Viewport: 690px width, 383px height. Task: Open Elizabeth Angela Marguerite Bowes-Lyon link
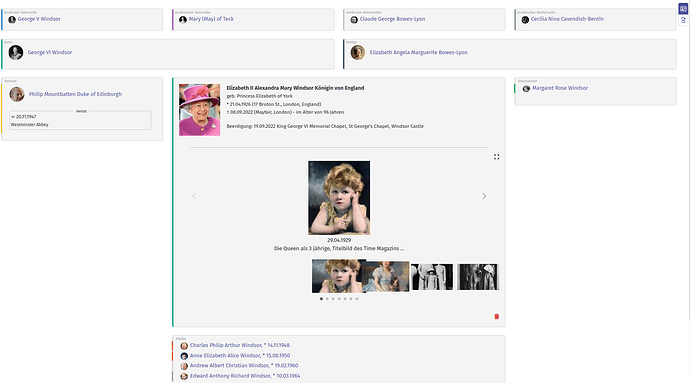[418, 52]
